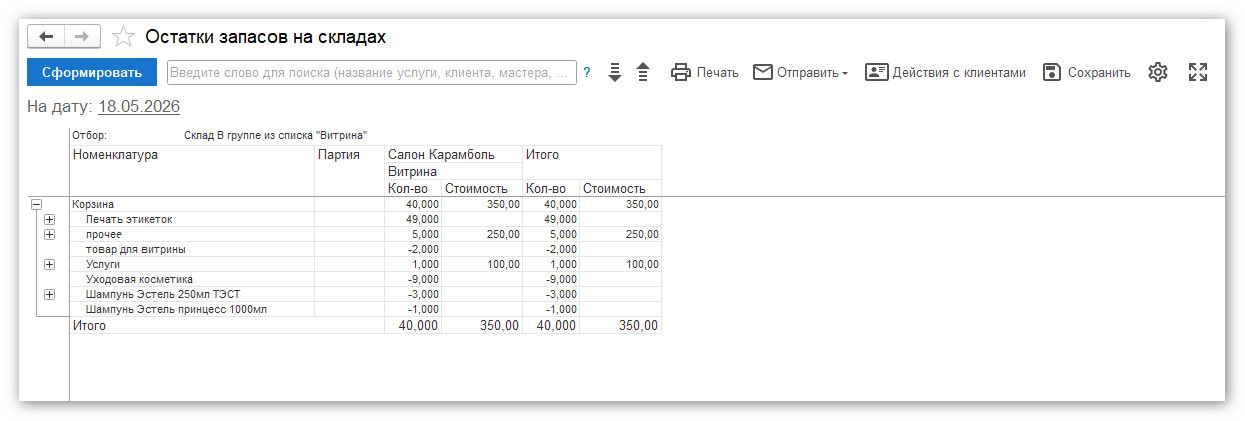Expand all groups icon

tap(615, 72)
